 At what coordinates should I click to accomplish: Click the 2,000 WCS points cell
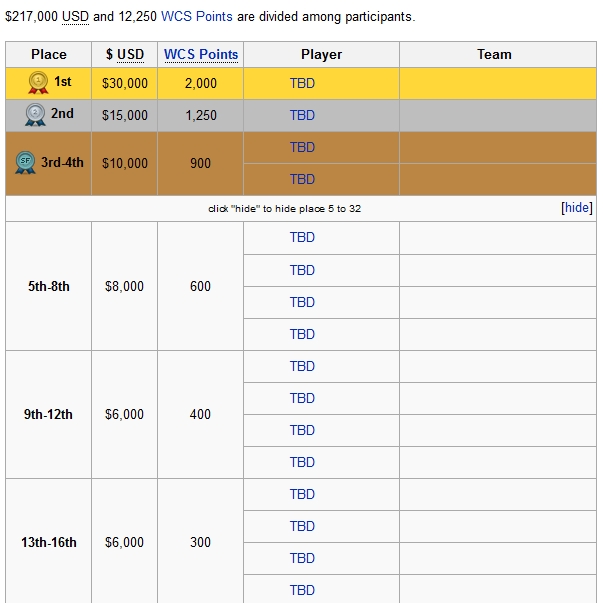click(x=201, y=83)
